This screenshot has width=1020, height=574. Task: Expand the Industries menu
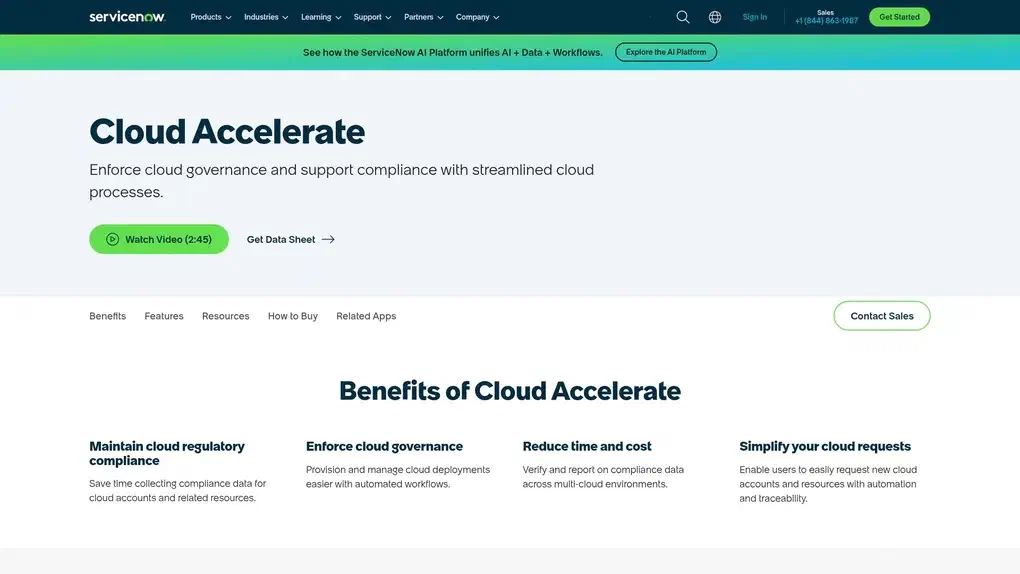[x=266, y=17]
